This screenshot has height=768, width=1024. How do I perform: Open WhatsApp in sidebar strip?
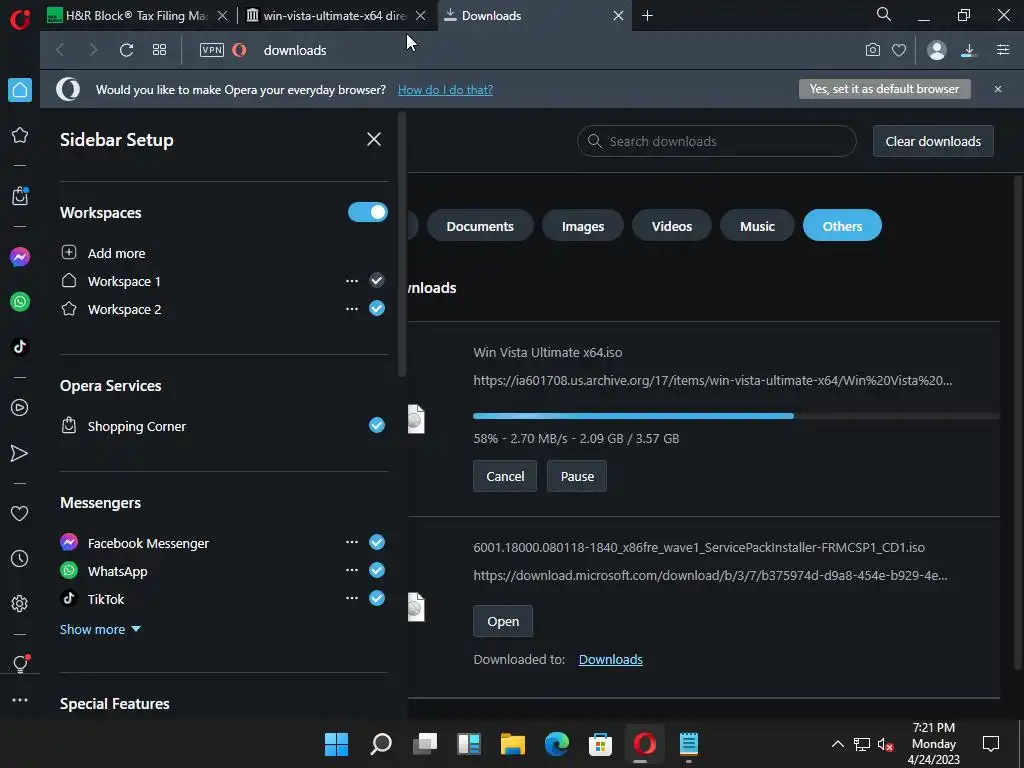coord(20,302)
